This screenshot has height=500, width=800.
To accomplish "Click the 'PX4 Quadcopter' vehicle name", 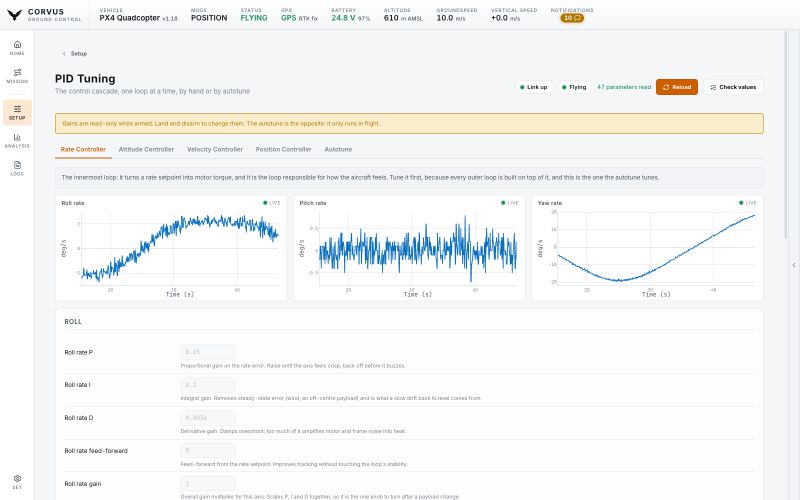I will (x=130, y=18).
